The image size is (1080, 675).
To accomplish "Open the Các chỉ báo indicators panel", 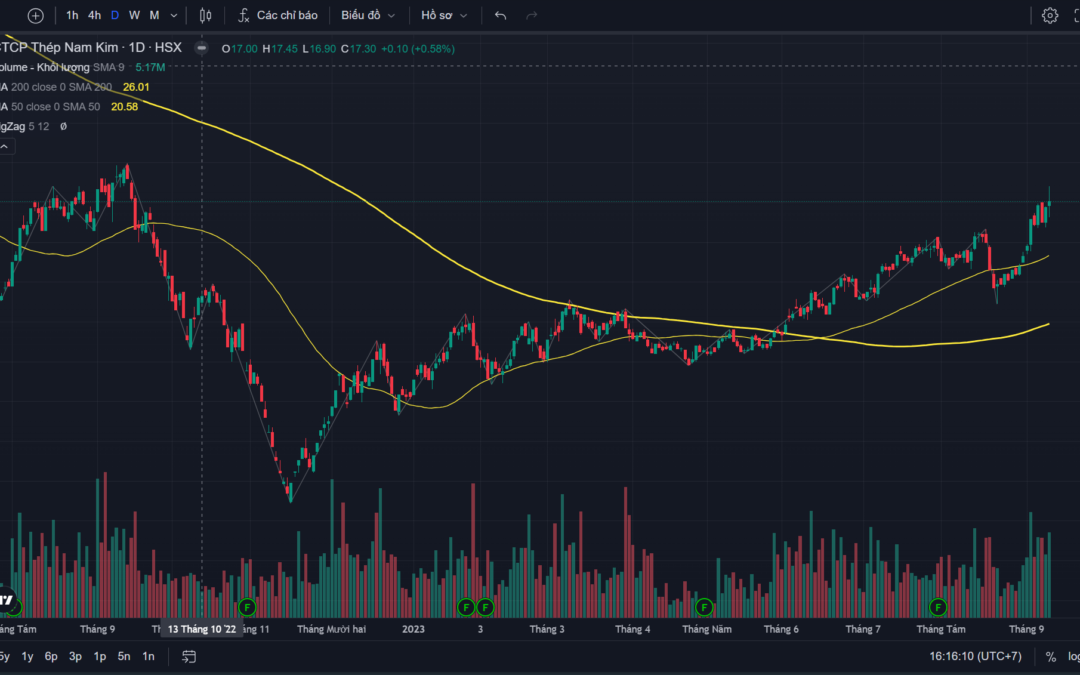I will pyautogui.click(x=278, y=15).
